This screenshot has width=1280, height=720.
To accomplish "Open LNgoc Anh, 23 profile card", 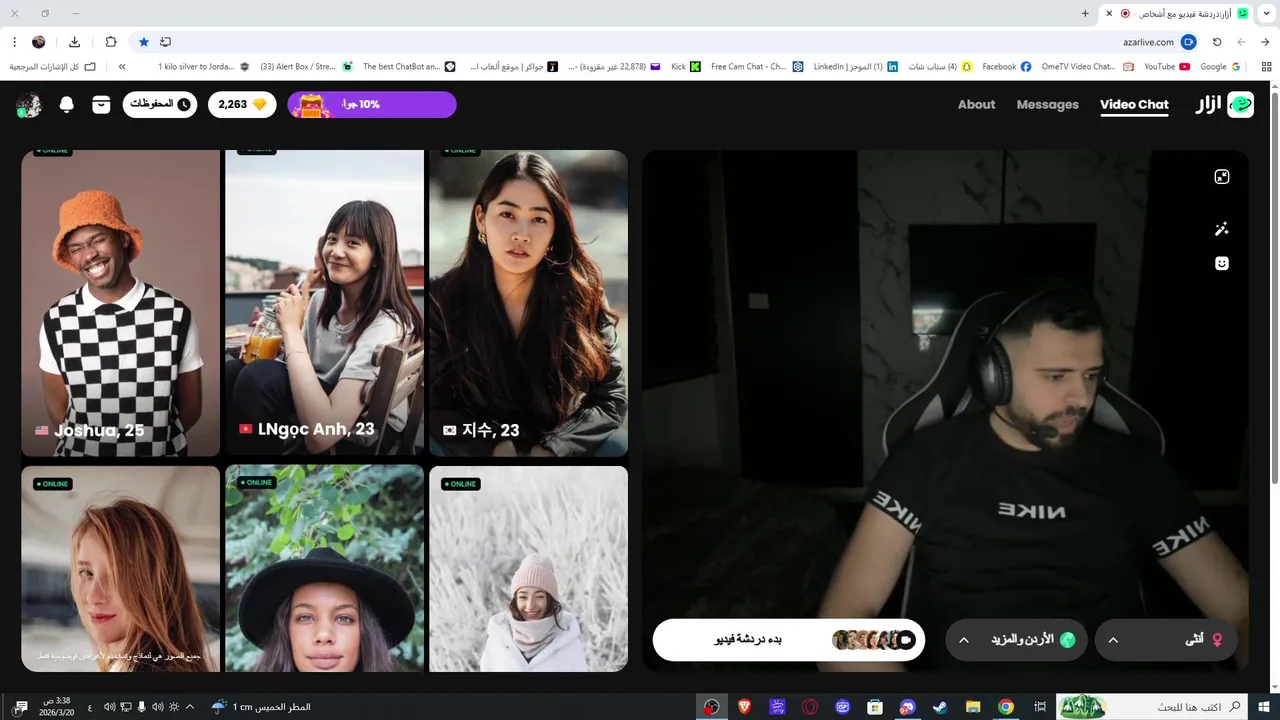I will [x=324, y=303].
